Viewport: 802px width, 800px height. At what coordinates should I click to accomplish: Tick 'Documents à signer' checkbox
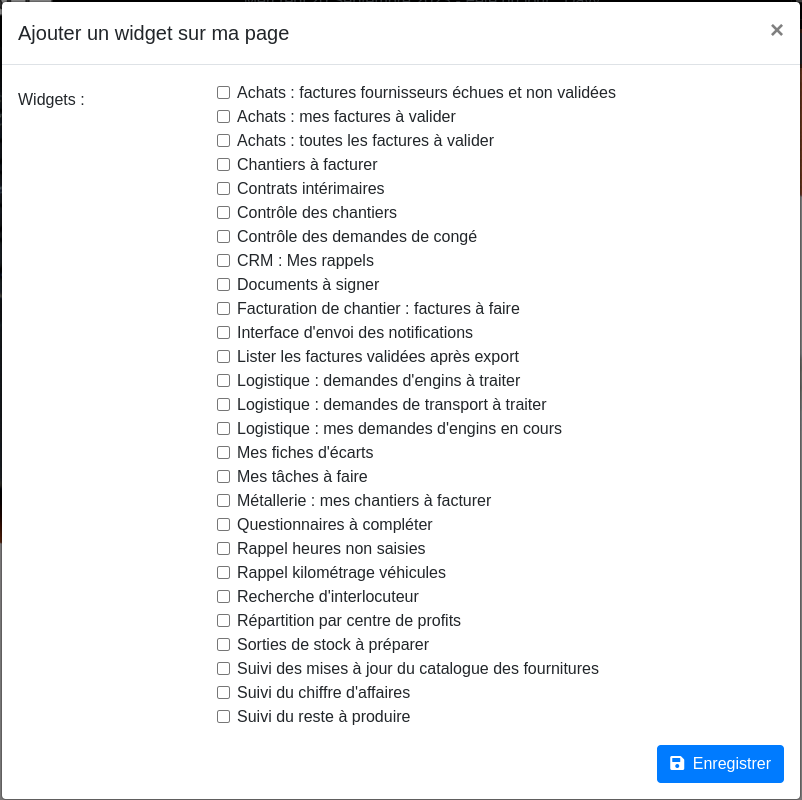(224, 285)
